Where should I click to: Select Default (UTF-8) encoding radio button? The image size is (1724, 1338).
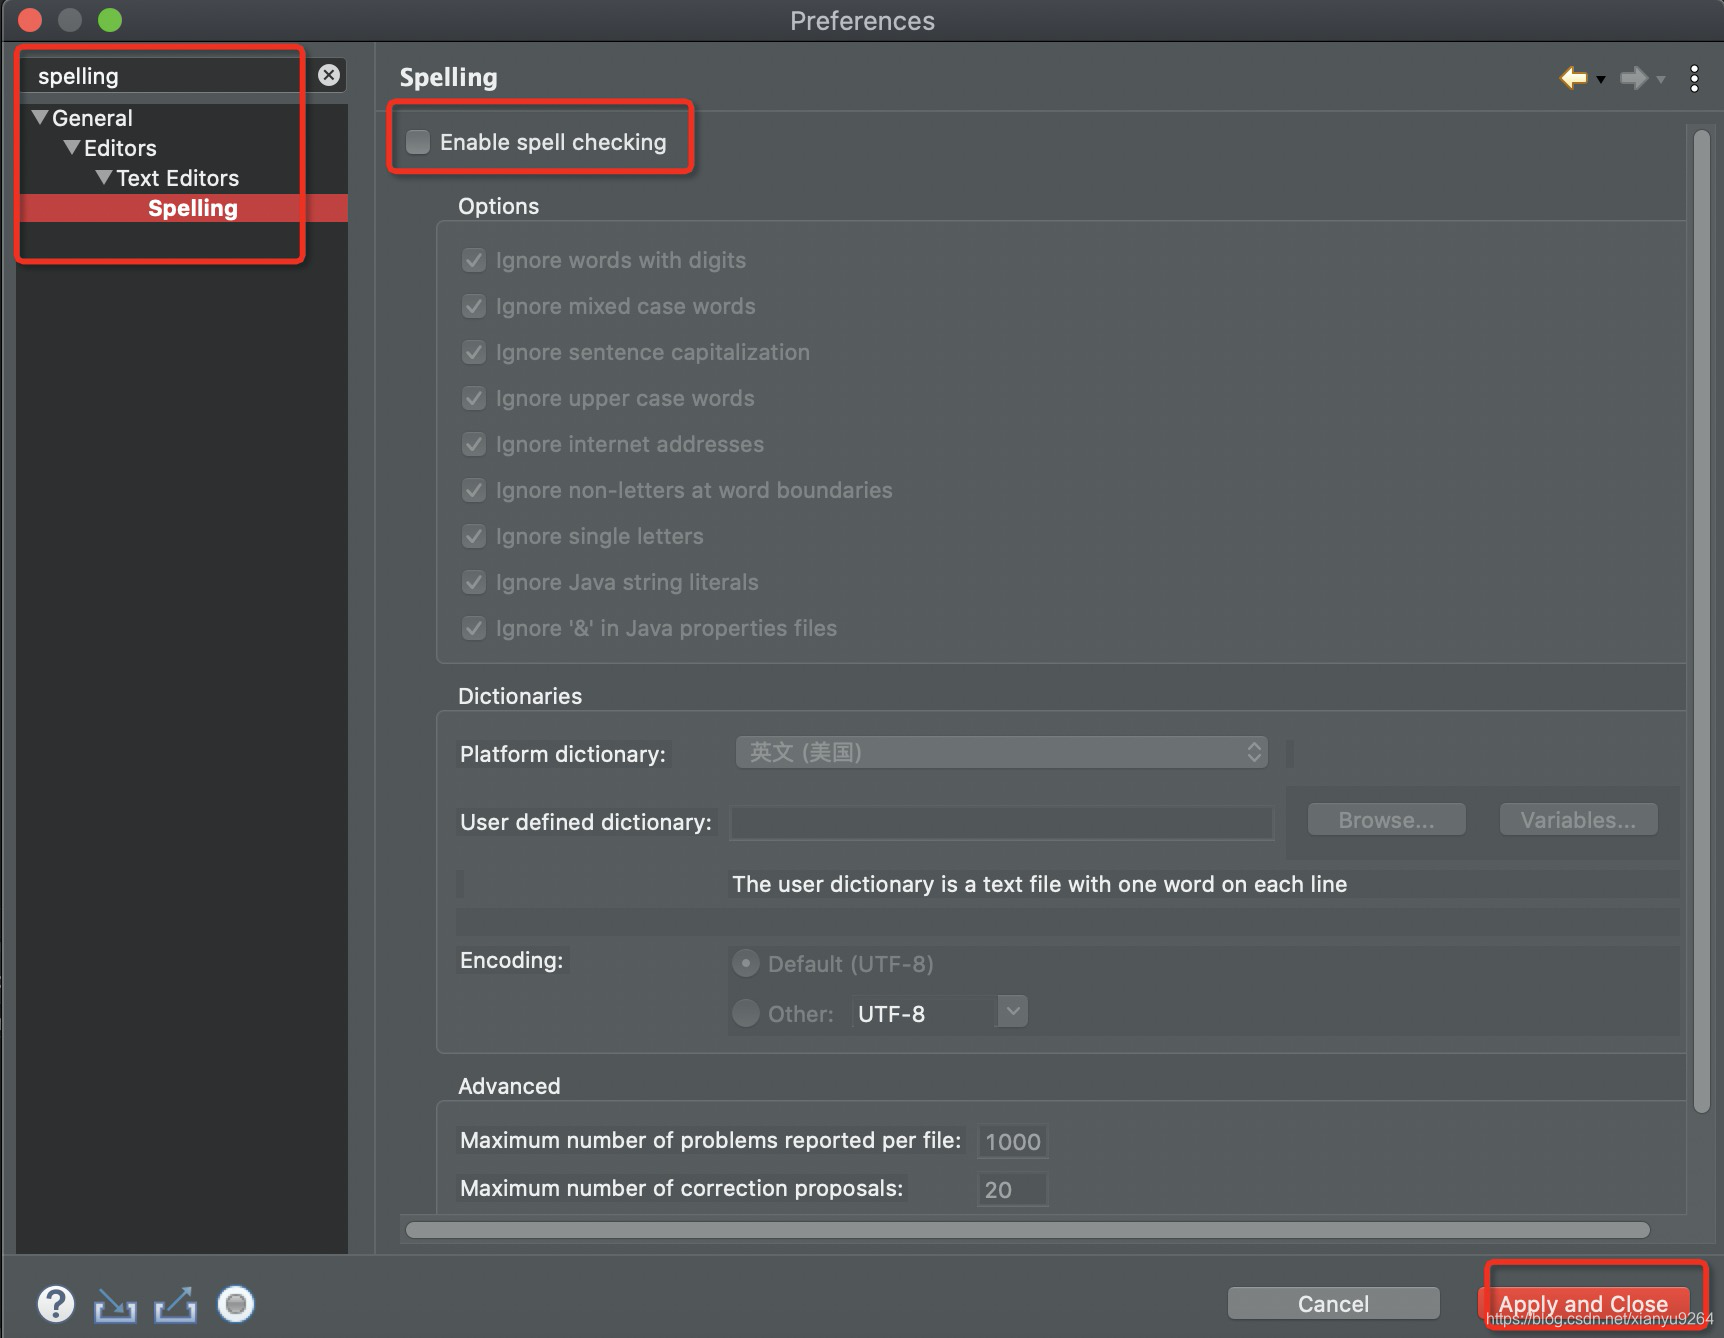(x=746, y=963)
